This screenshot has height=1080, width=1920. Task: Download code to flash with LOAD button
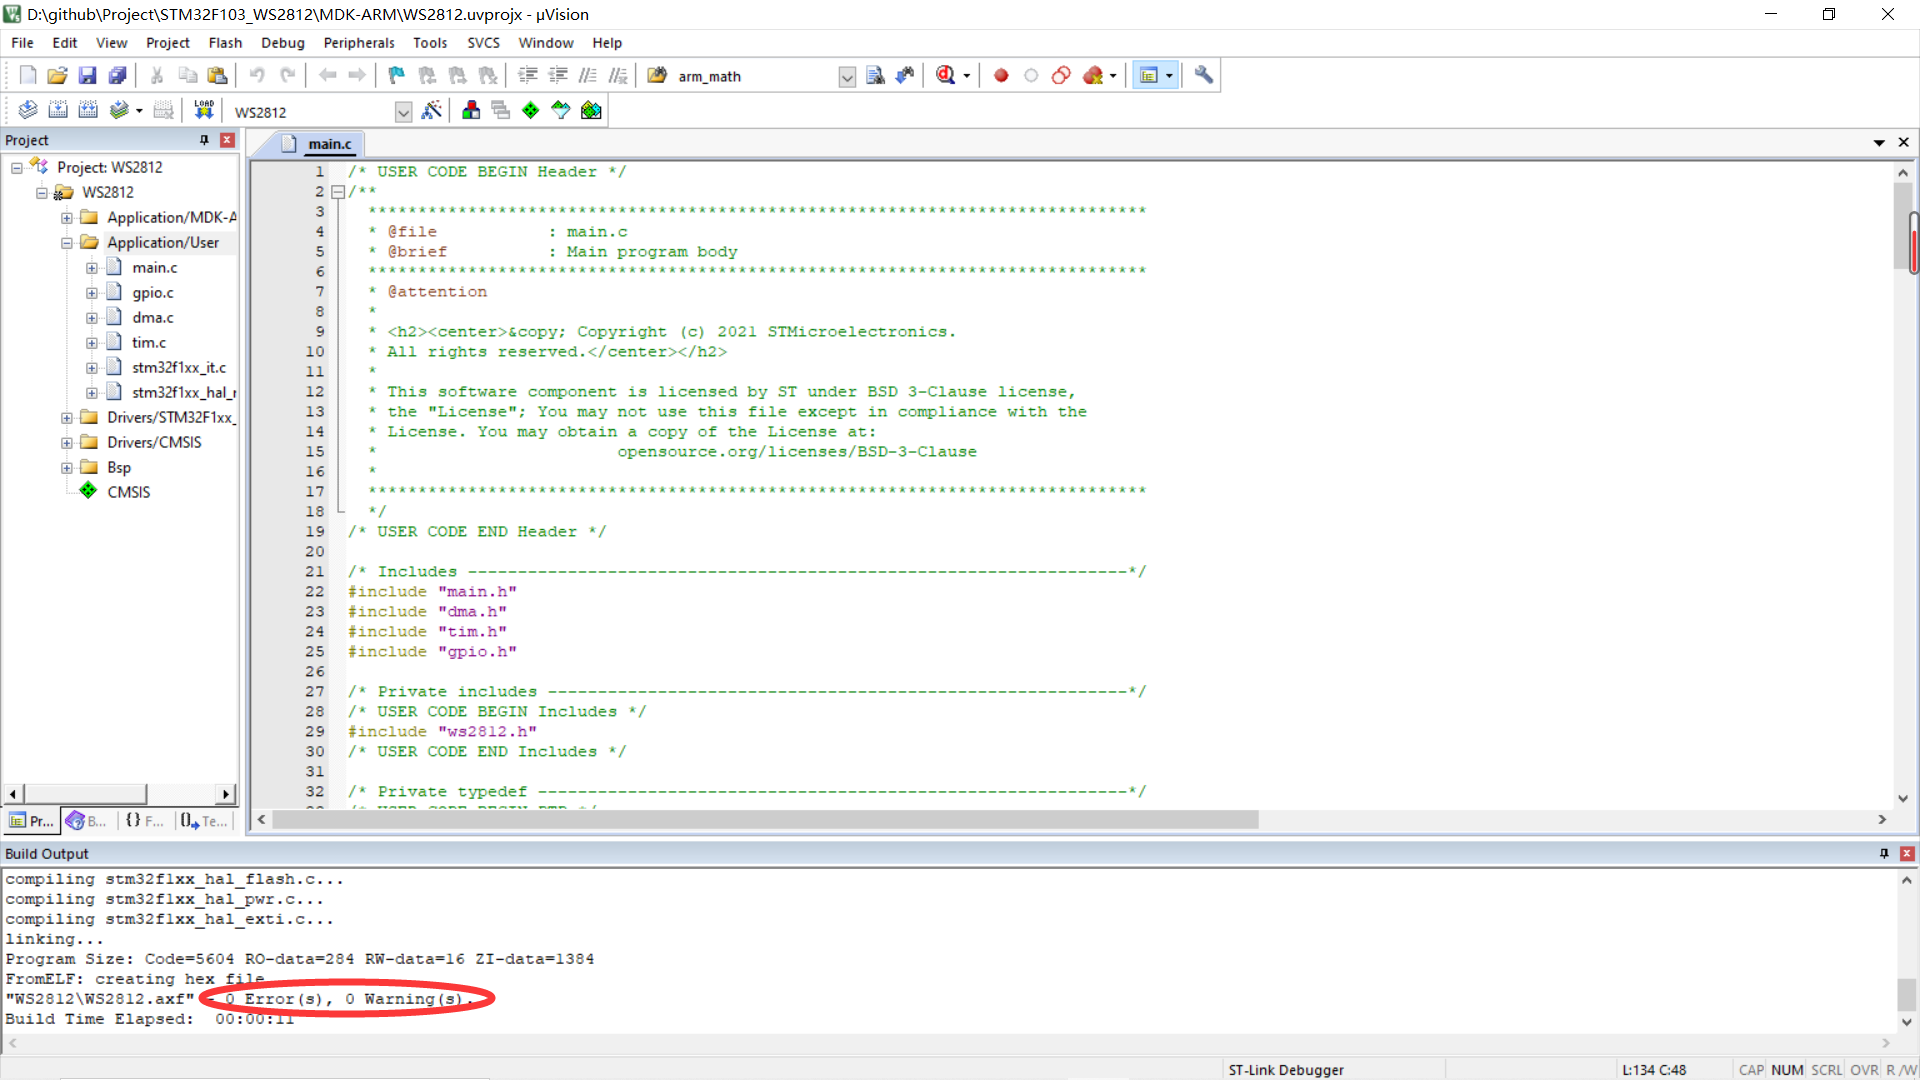pos(203,110)
